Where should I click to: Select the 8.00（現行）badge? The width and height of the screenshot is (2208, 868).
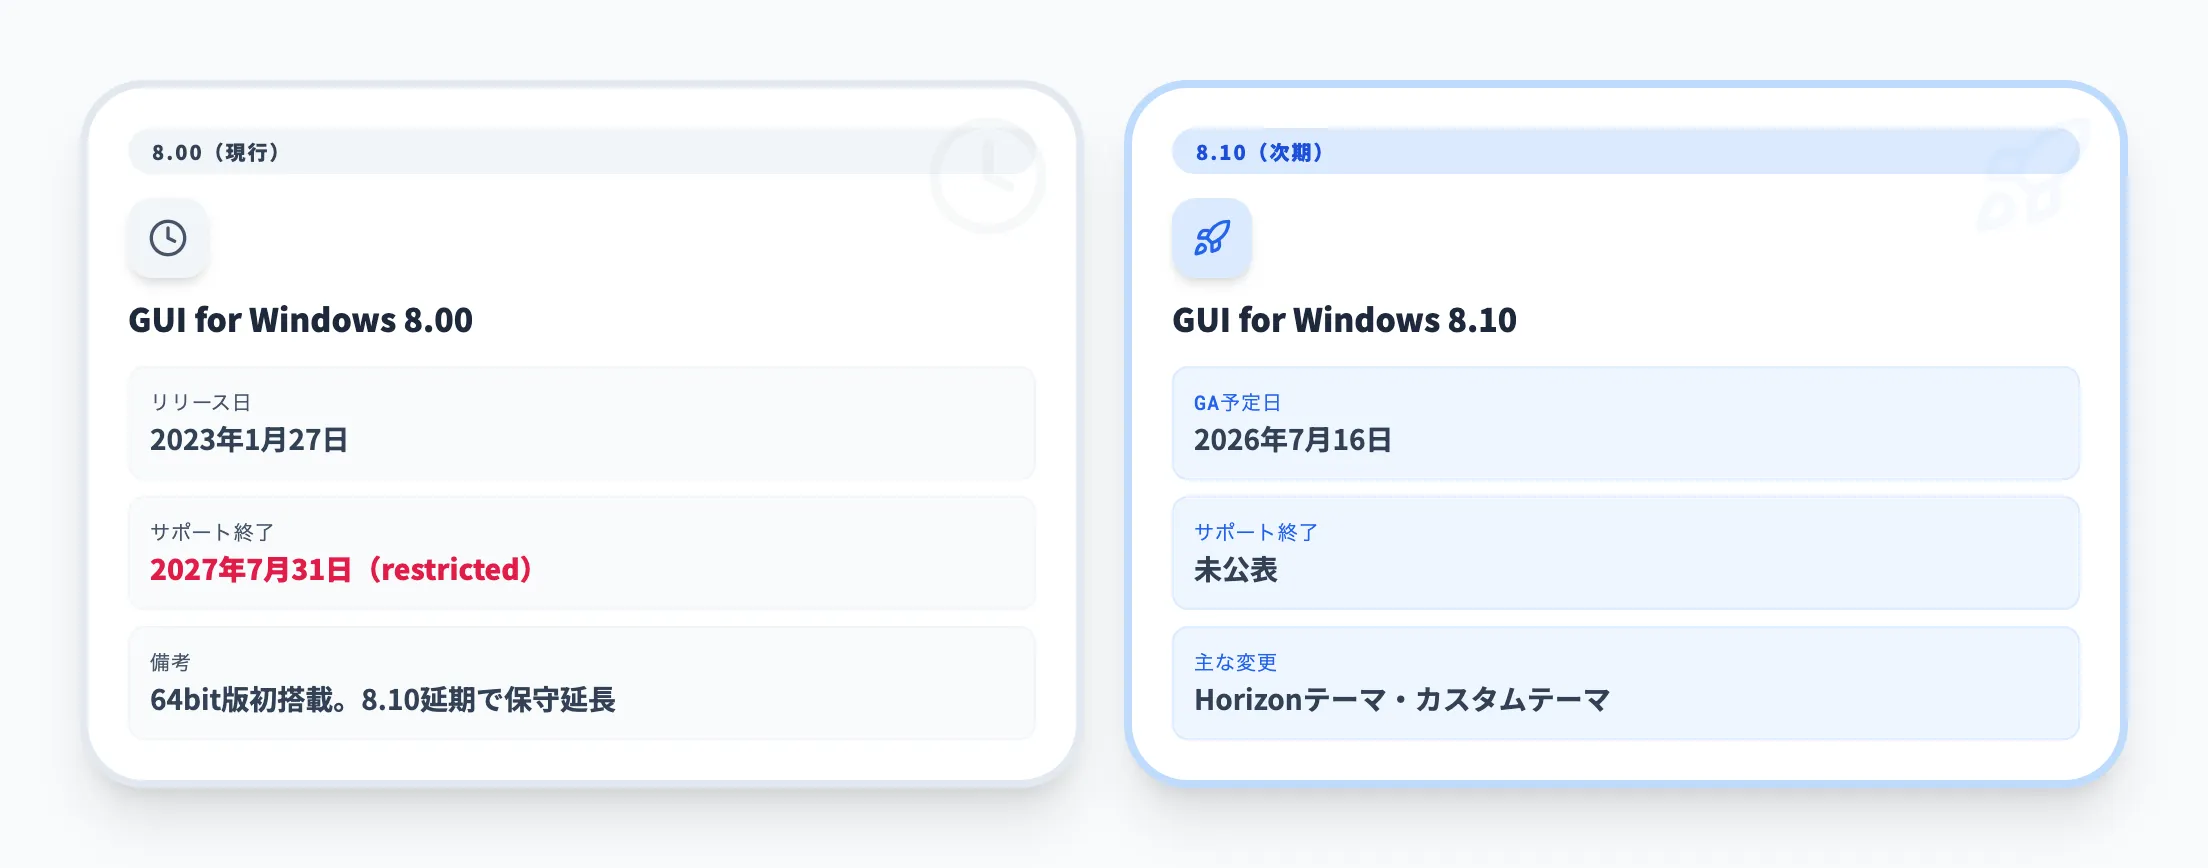pyautogui.click(x=582, y=152)
